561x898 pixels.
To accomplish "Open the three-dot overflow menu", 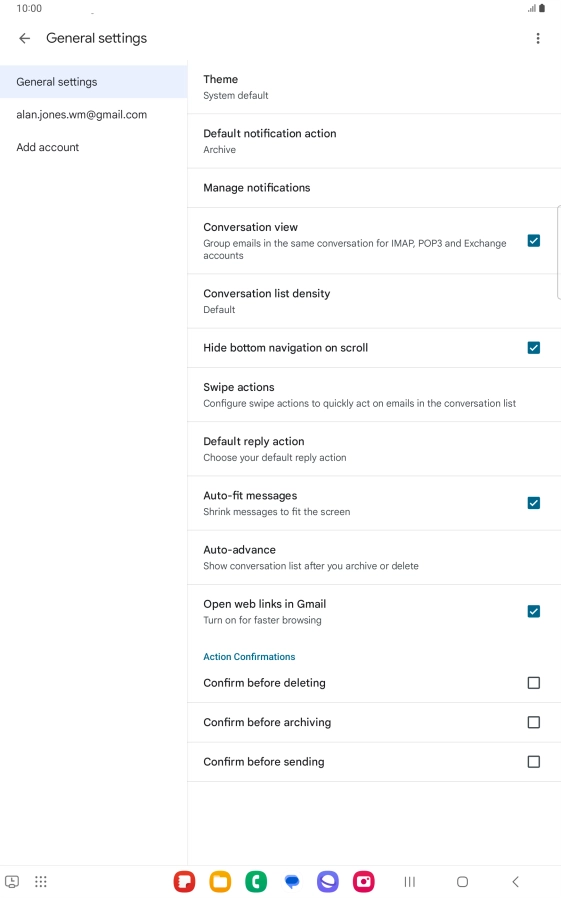I will pyautogui.click(x=538, y=38).
